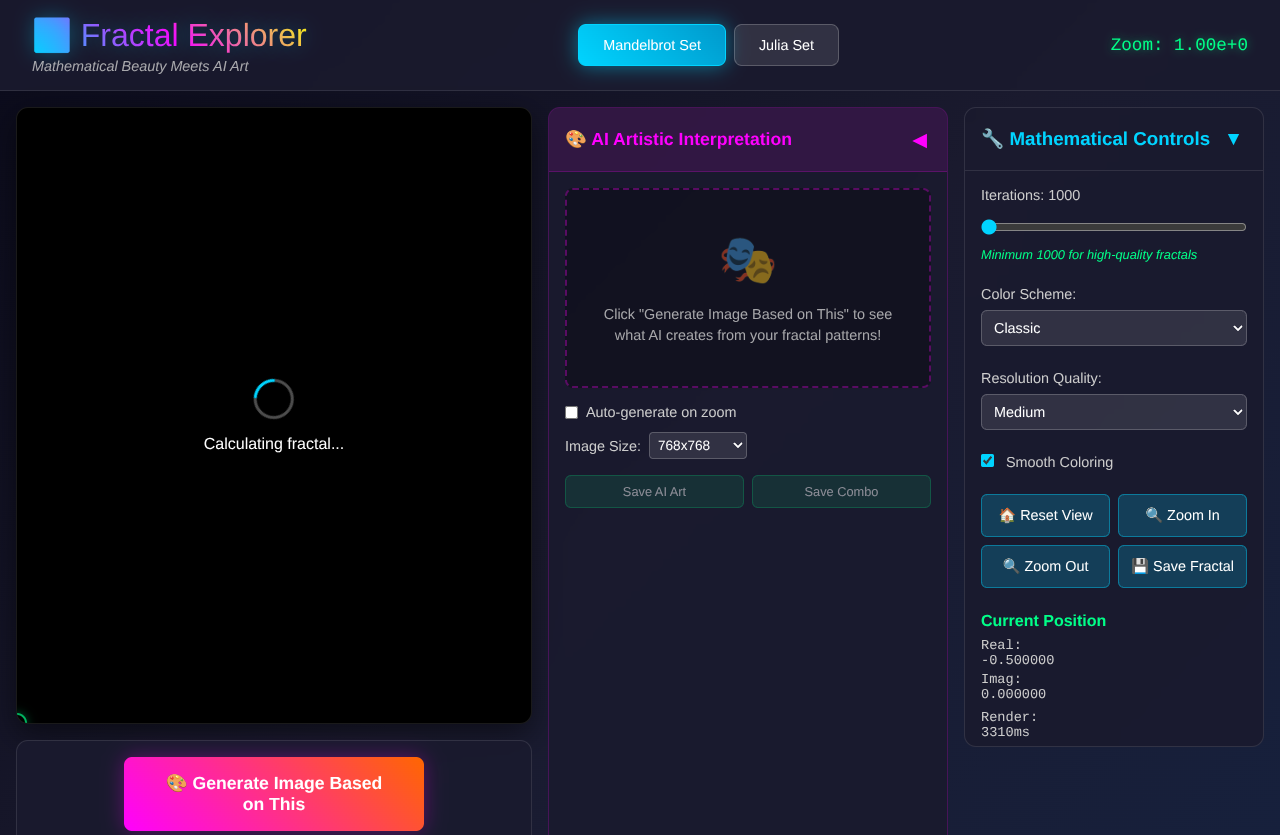This screenshot has height=835, width=1280.
Task: Disable Smooth Coloring
Action: coord(987,461)
